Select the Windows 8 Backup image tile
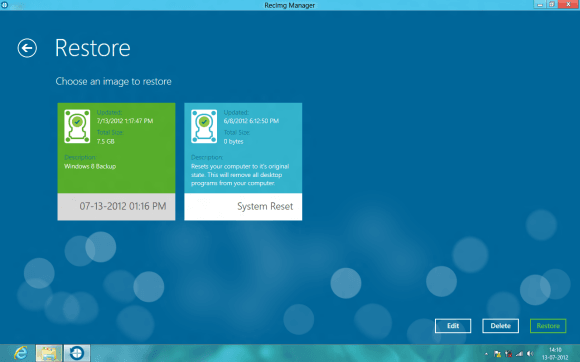The width and height of the screenshot is (580, 362). click(x=116, y=162)
